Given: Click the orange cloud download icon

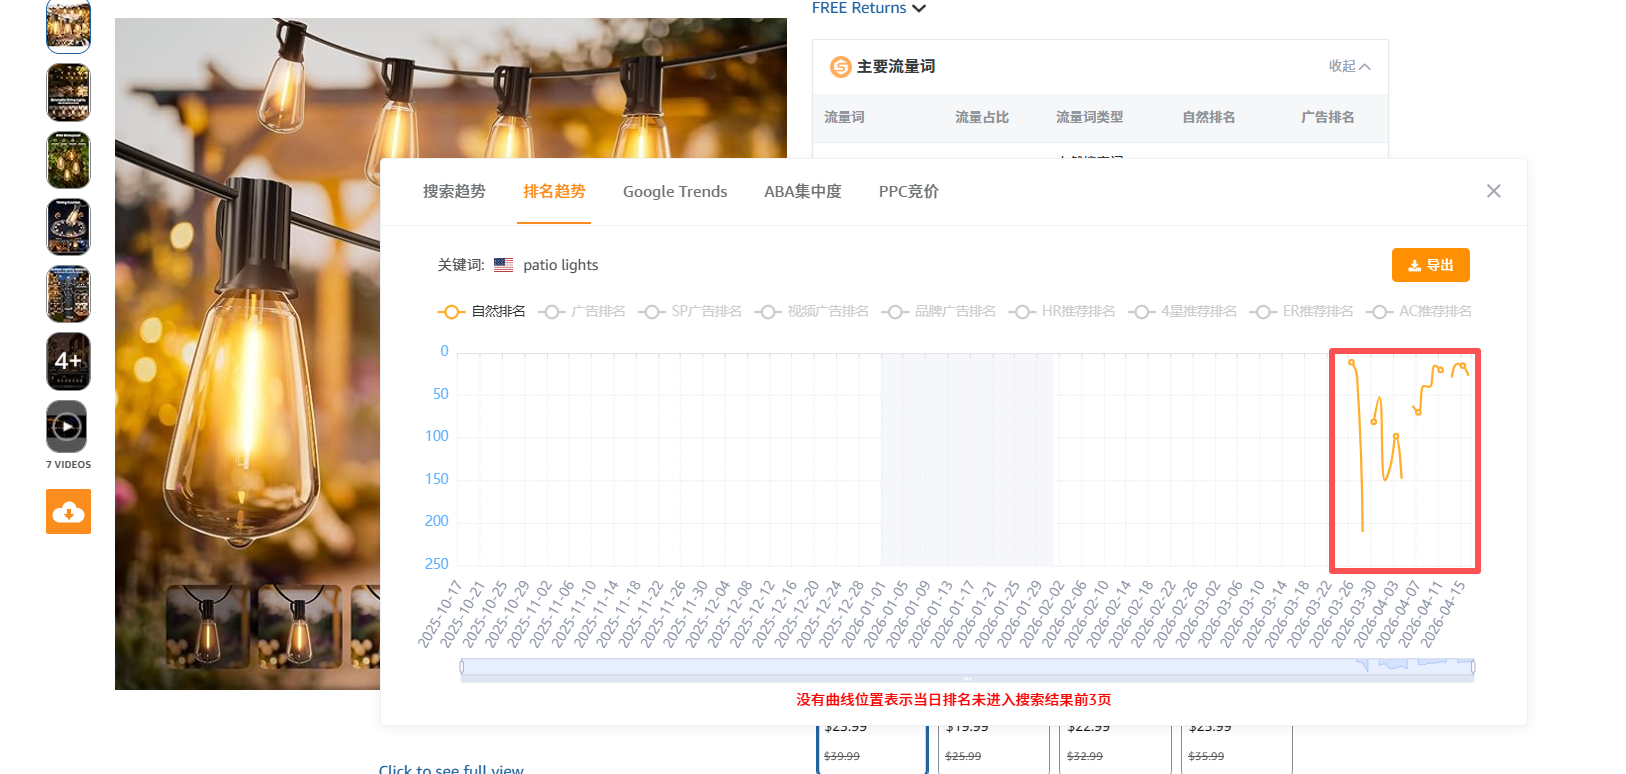Looking at the screenshot, I should pos(68,511).
